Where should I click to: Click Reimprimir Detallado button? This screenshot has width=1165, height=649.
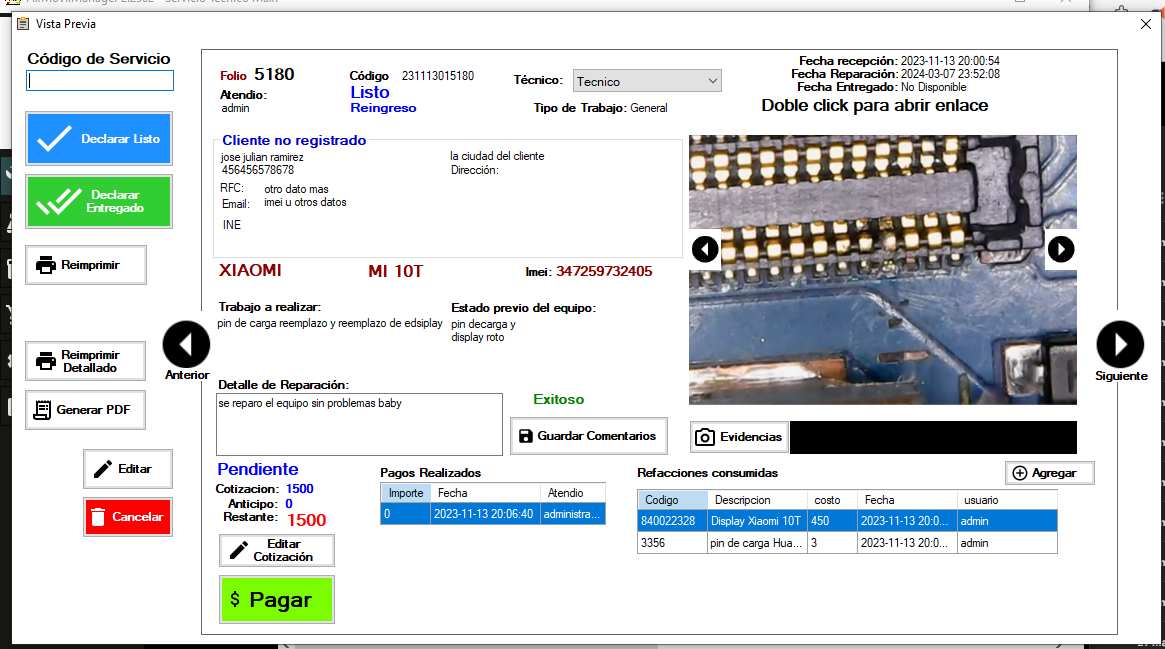(85, 361)
